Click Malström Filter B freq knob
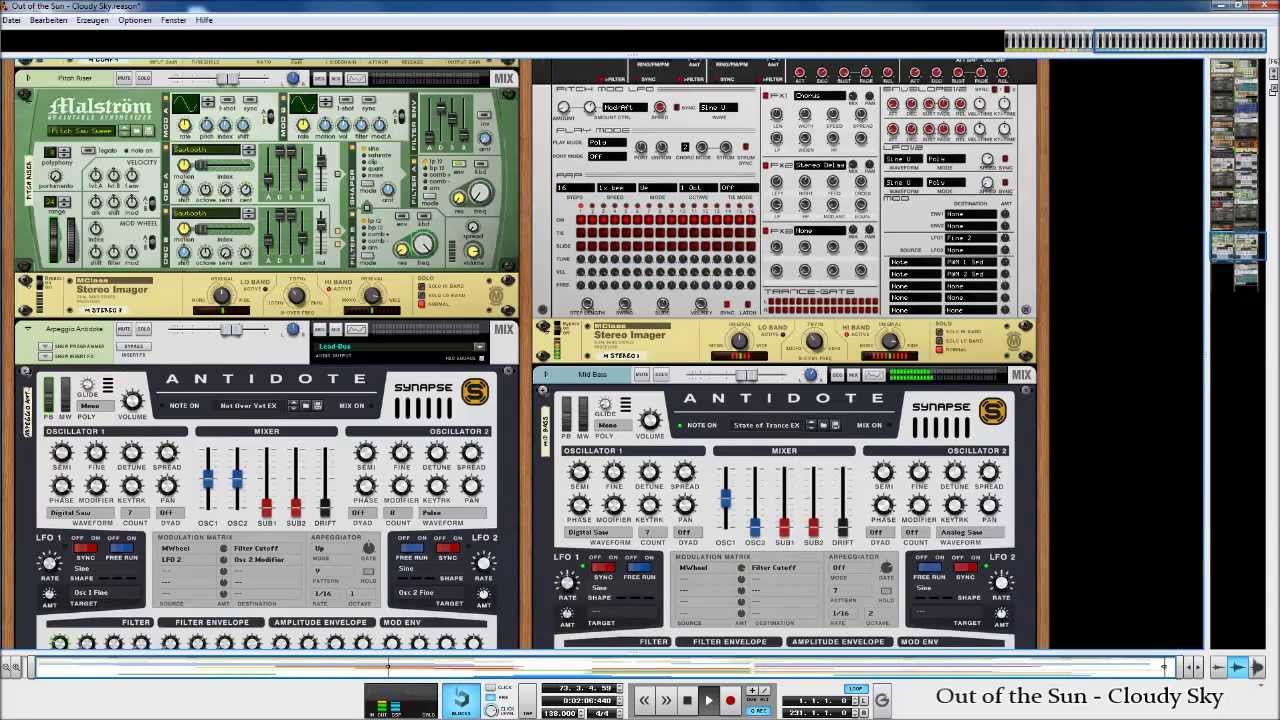 pos(423,245)
